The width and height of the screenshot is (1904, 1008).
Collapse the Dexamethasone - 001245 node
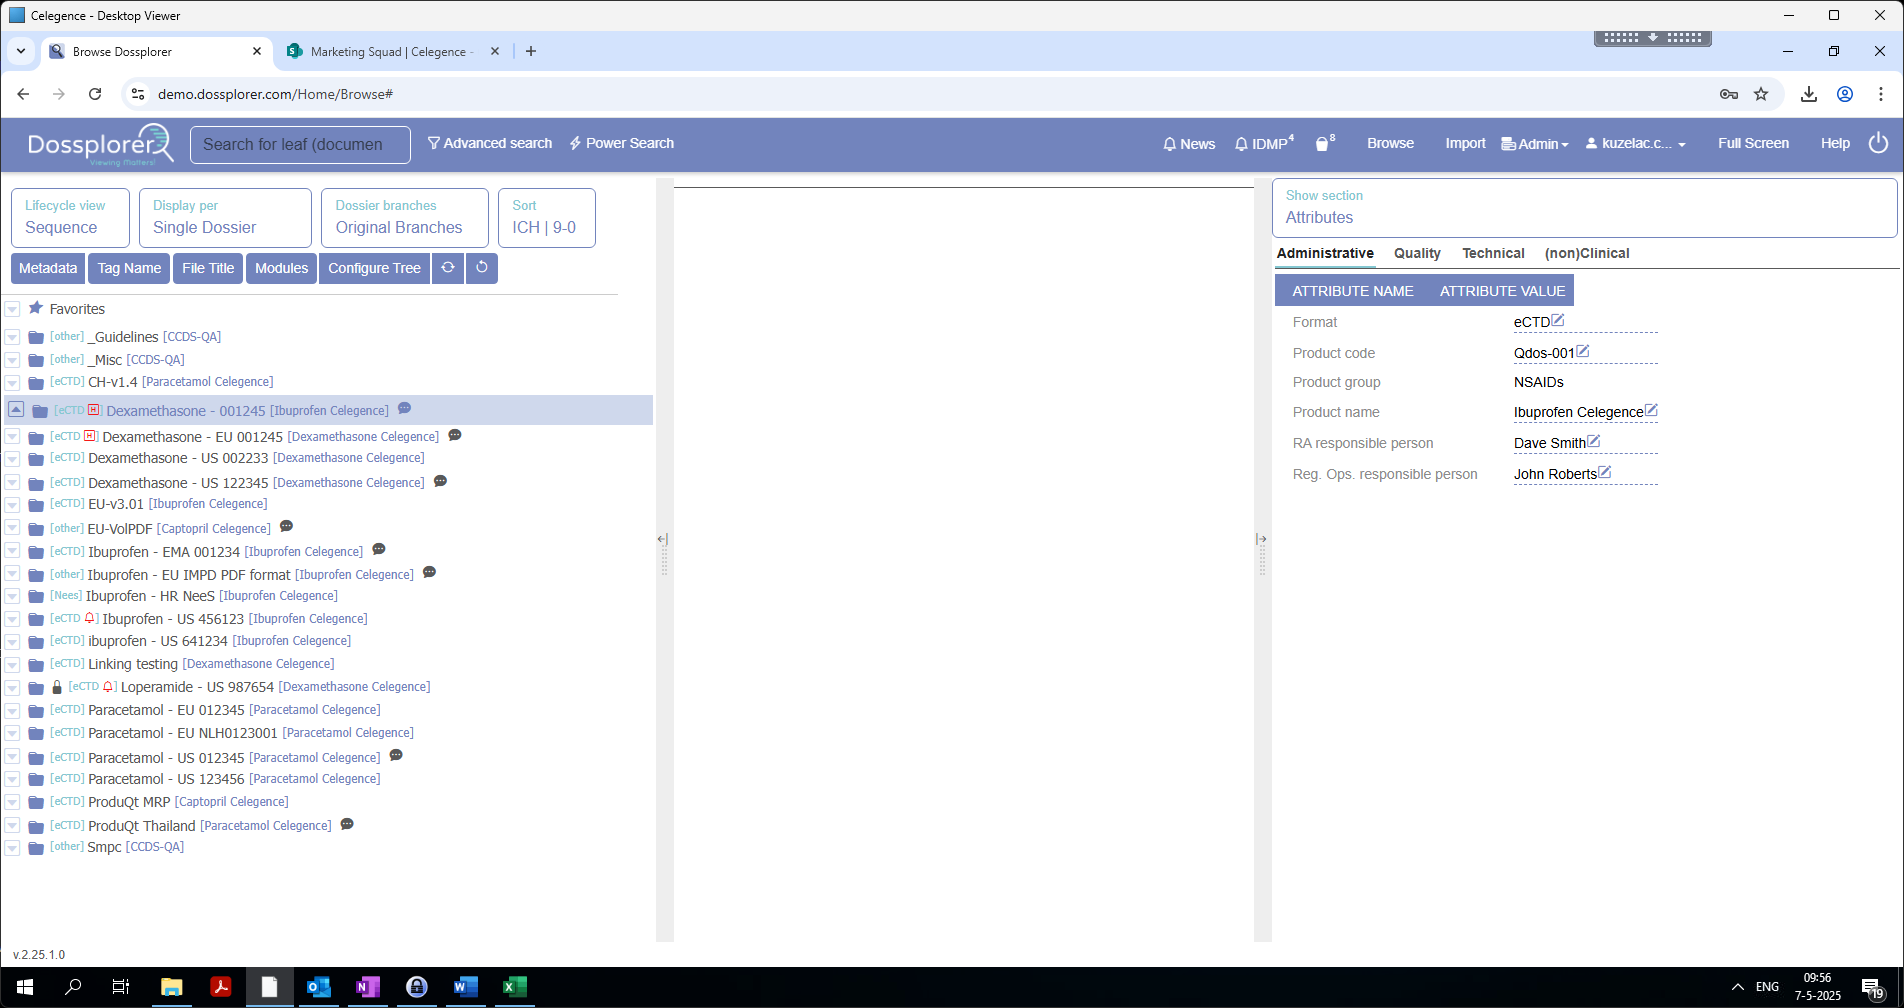pos(16,410)
